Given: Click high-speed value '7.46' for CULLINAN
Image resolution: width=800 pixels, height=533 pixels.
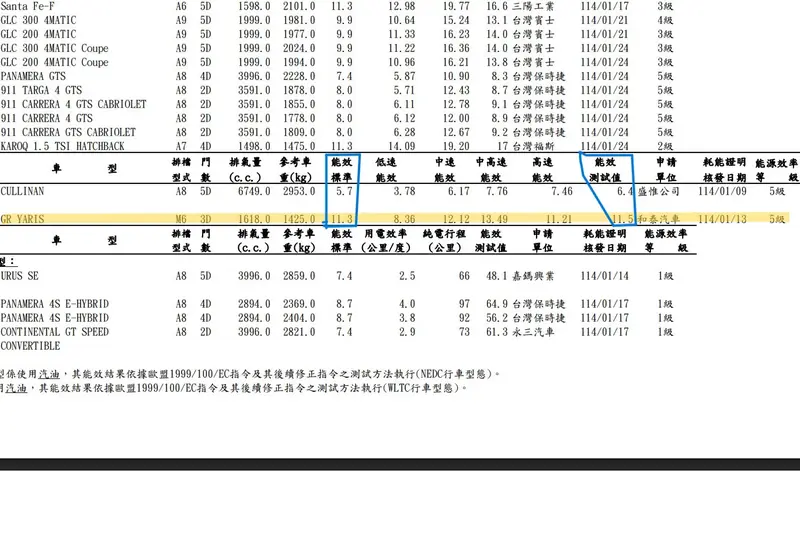Looking at the screenshot, I should [x=562, y=191].
